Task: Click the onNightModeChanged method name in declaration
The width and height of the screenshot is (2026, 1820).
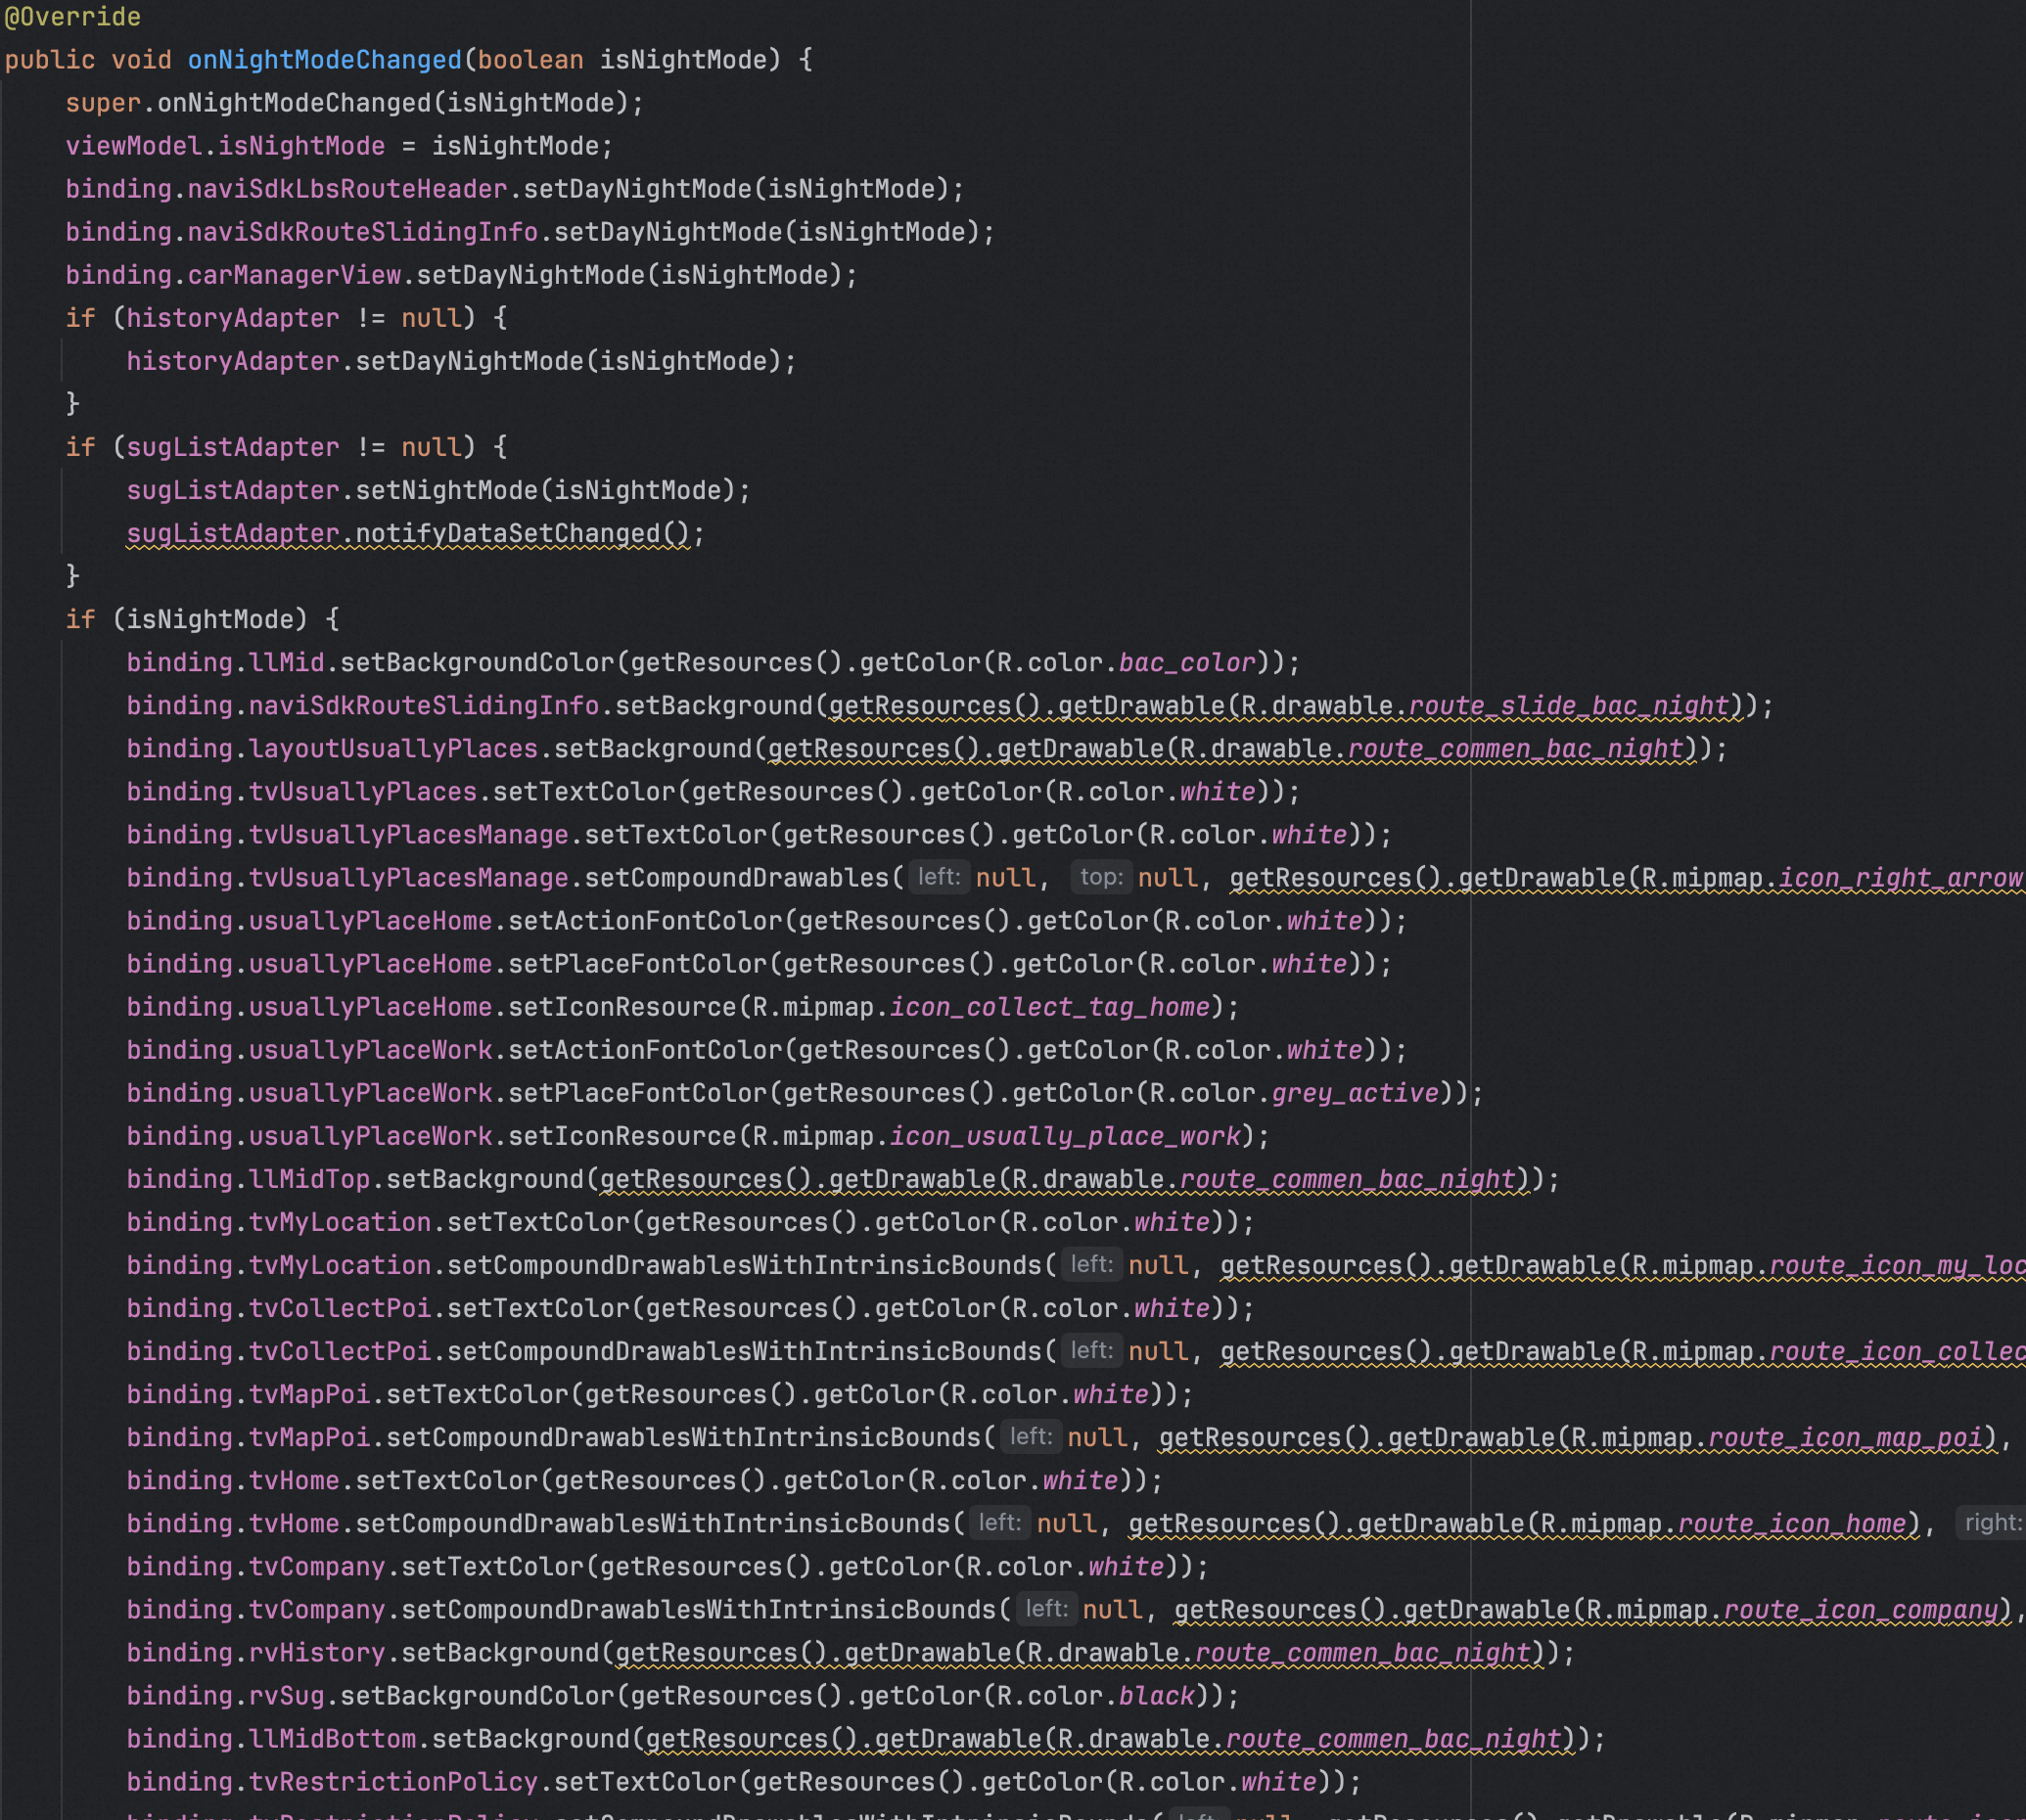Action: click(x=324, y=60)
